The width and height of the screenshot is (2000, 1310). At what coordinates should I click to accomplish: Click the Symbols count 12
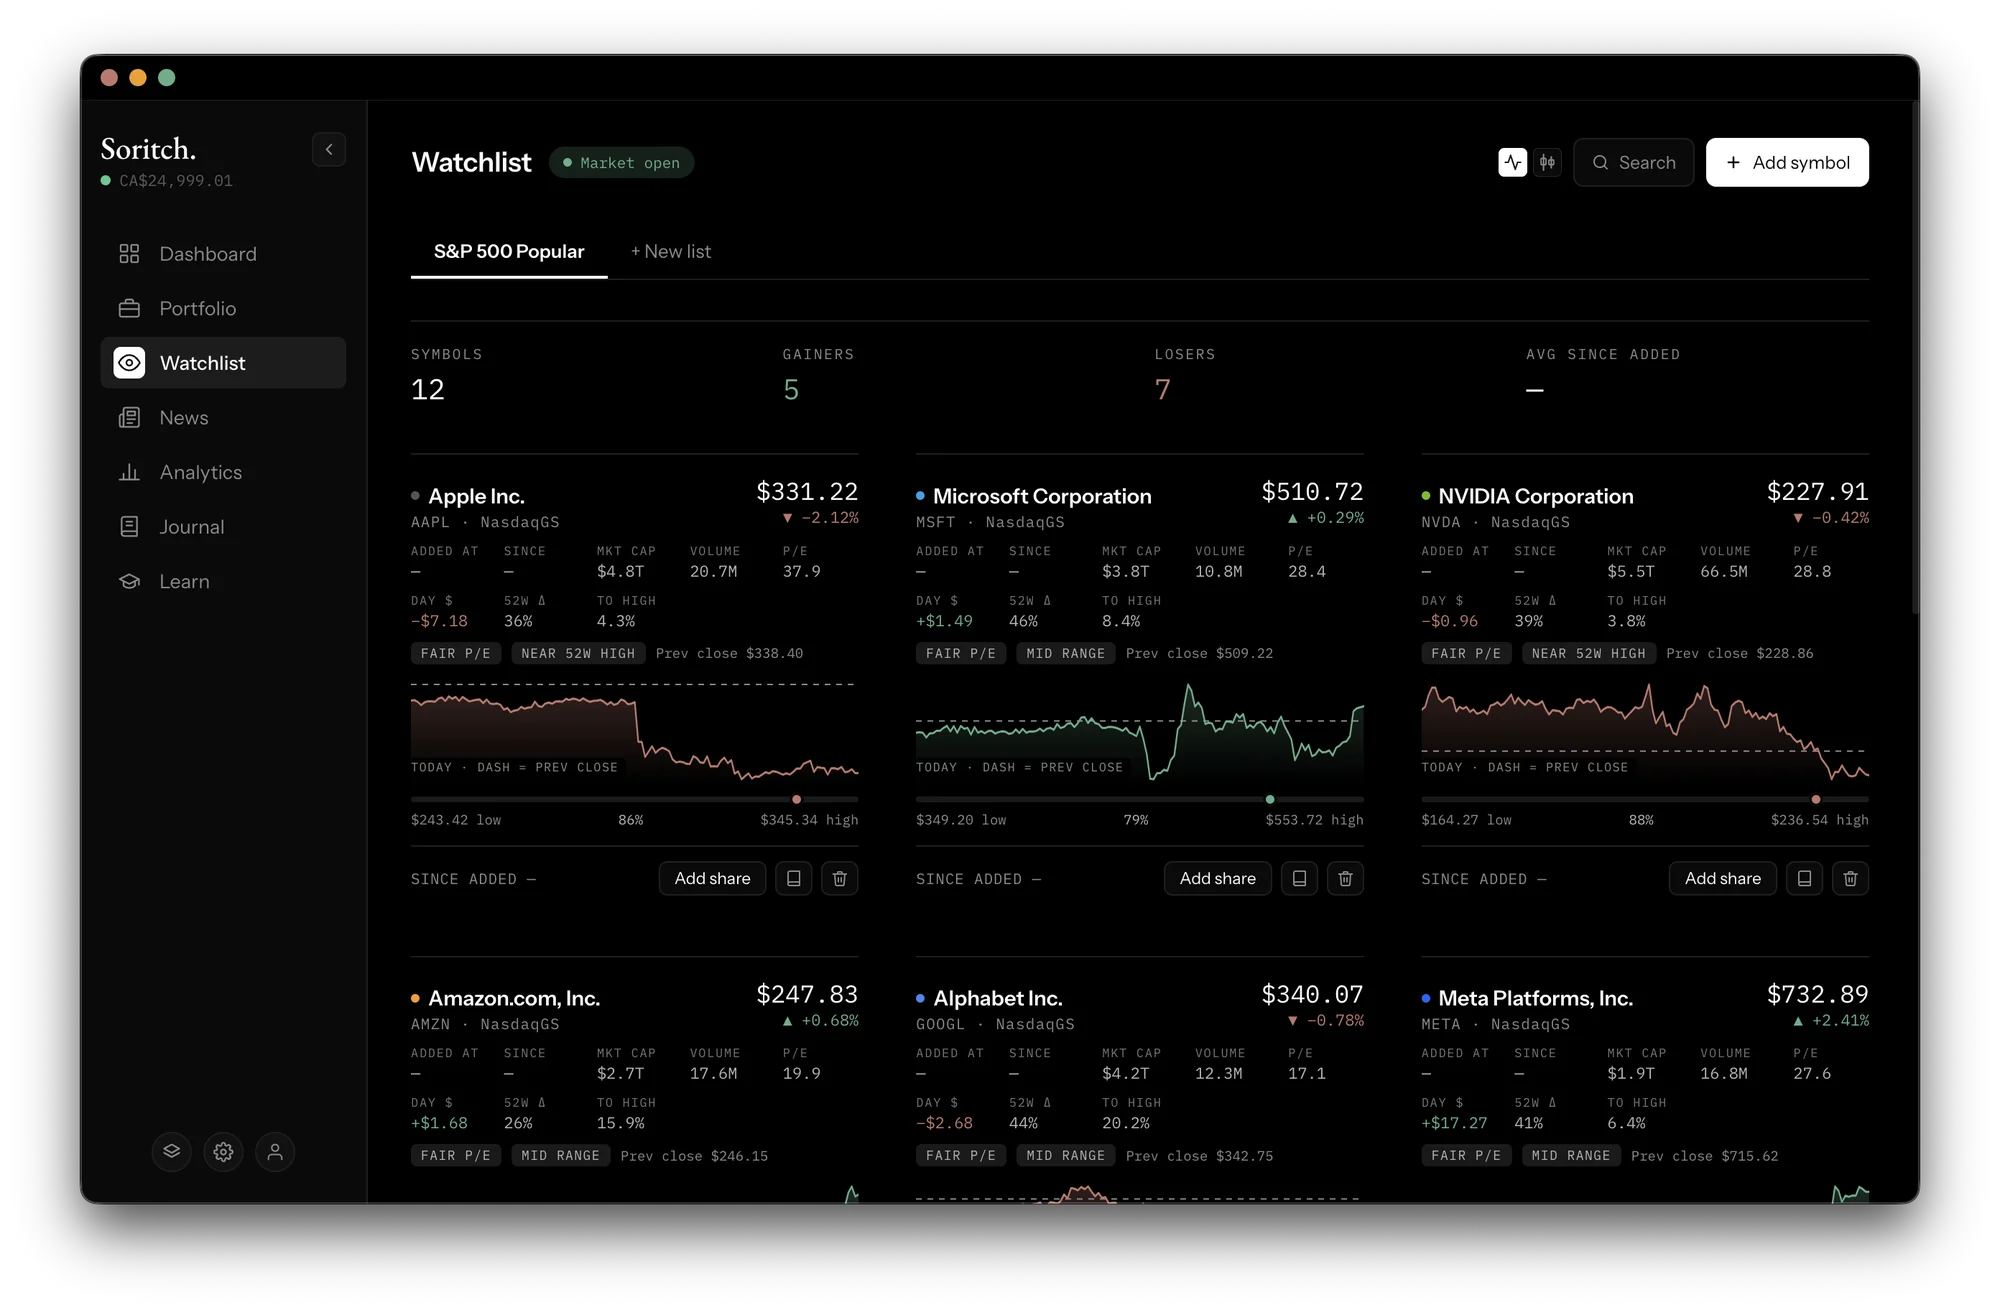coord(428,390)
